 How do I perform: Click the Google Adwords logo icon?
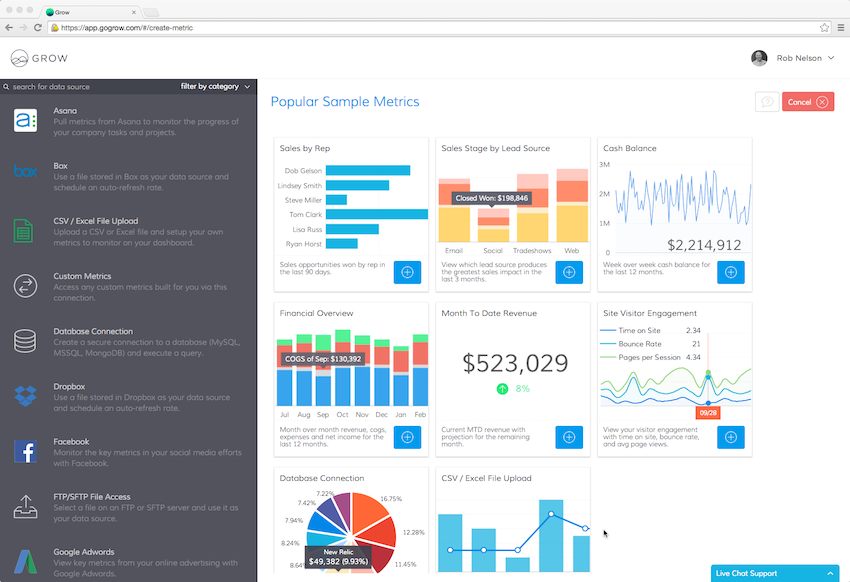coord(25,562)
